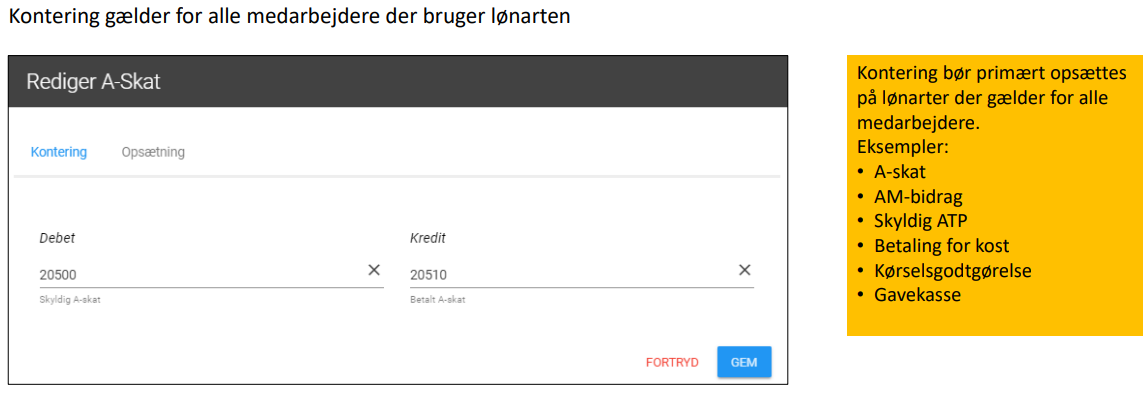This screenshot has height=405, width=1146.
Task: Cancel changes with the FORTRYD button
Action: tap(672, 362)
